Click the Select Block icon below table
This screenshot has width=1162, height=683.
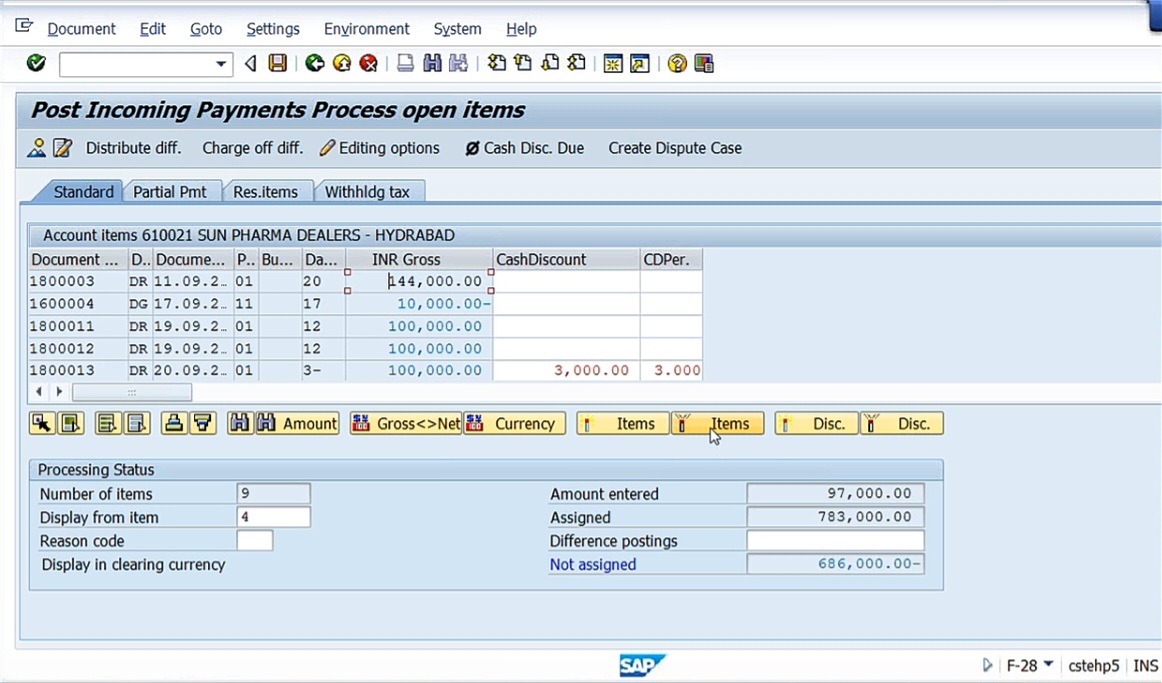tap(107, 424)
